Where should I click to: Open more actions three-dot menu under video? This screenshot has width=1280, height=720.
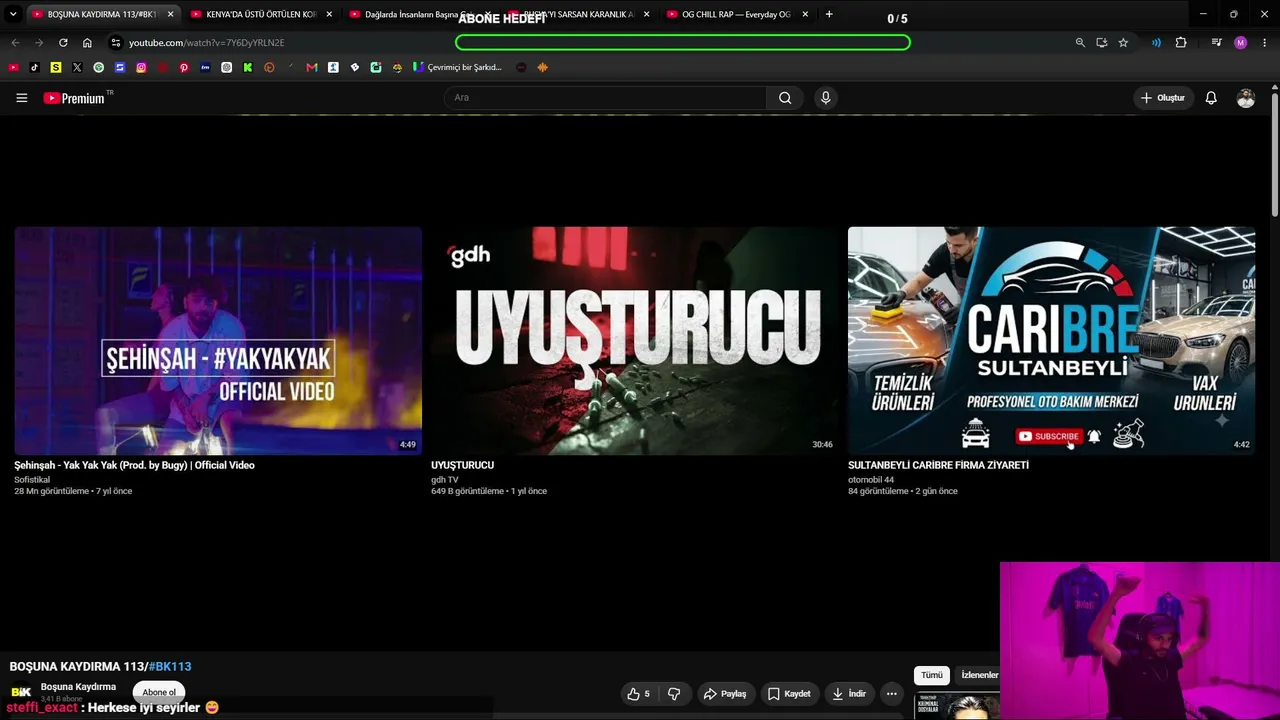[891, 694]
